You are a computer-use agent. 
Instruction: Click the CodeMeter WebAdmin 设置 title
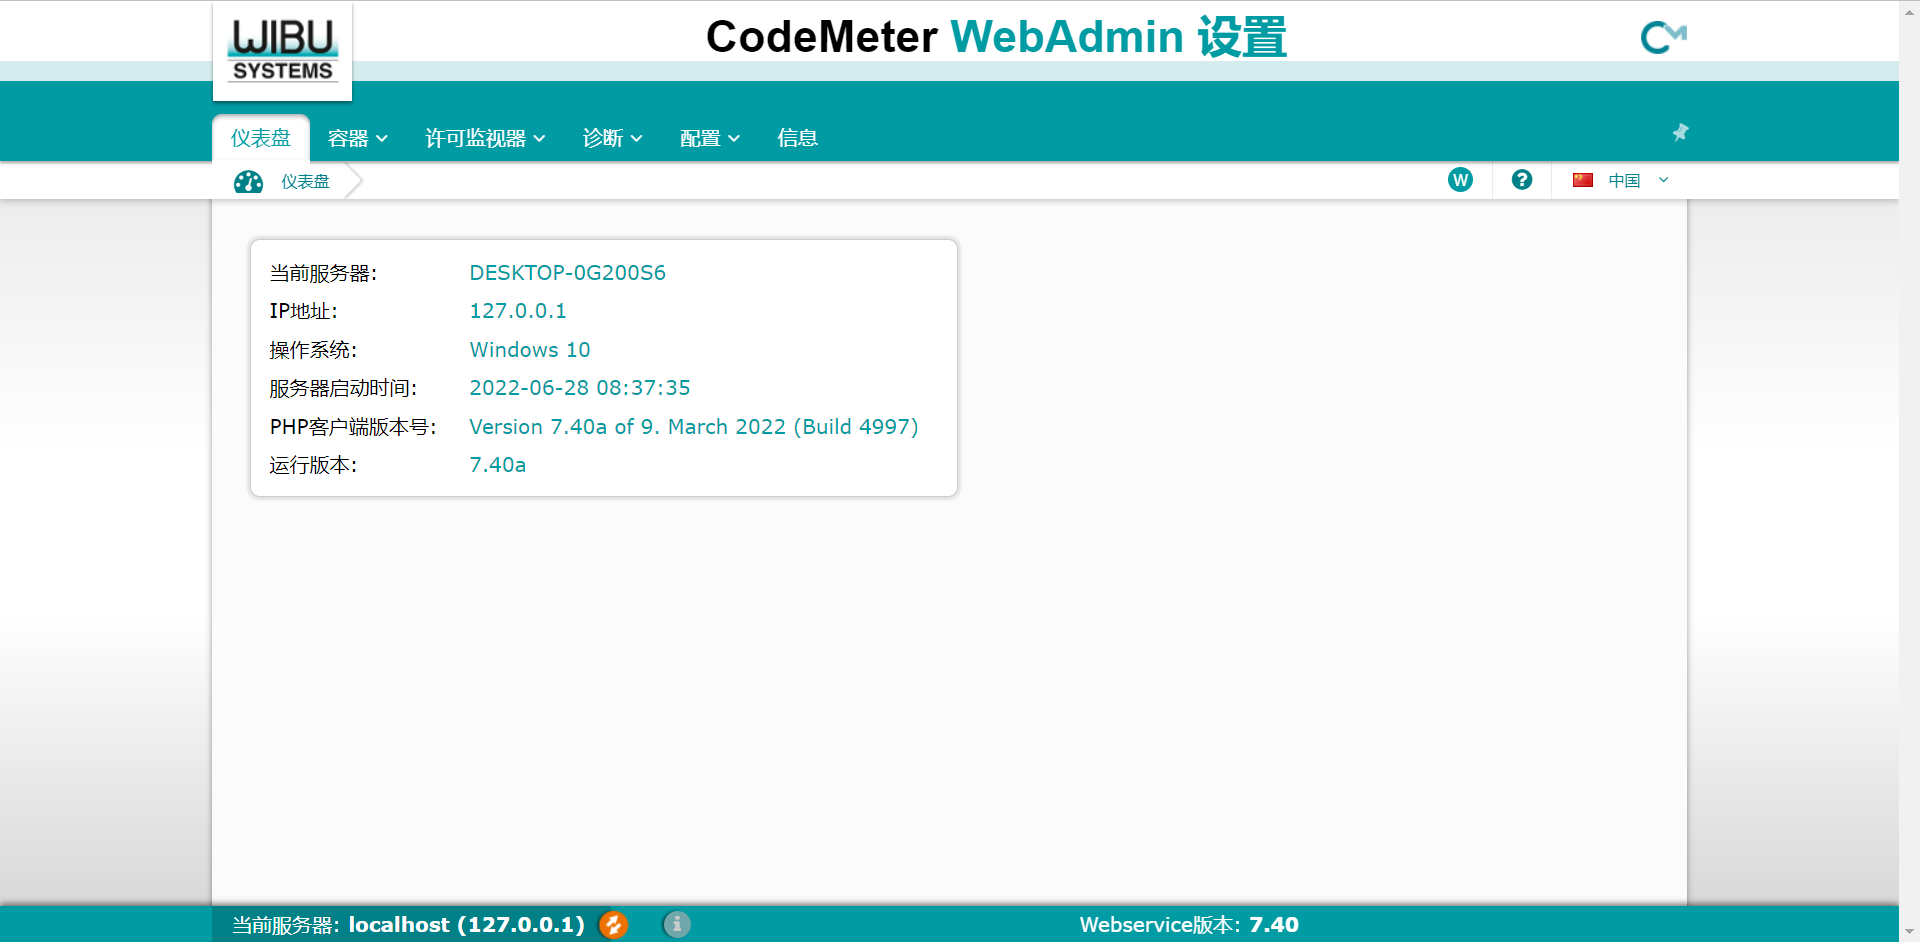pyautogui.click(x=996, y=37)
